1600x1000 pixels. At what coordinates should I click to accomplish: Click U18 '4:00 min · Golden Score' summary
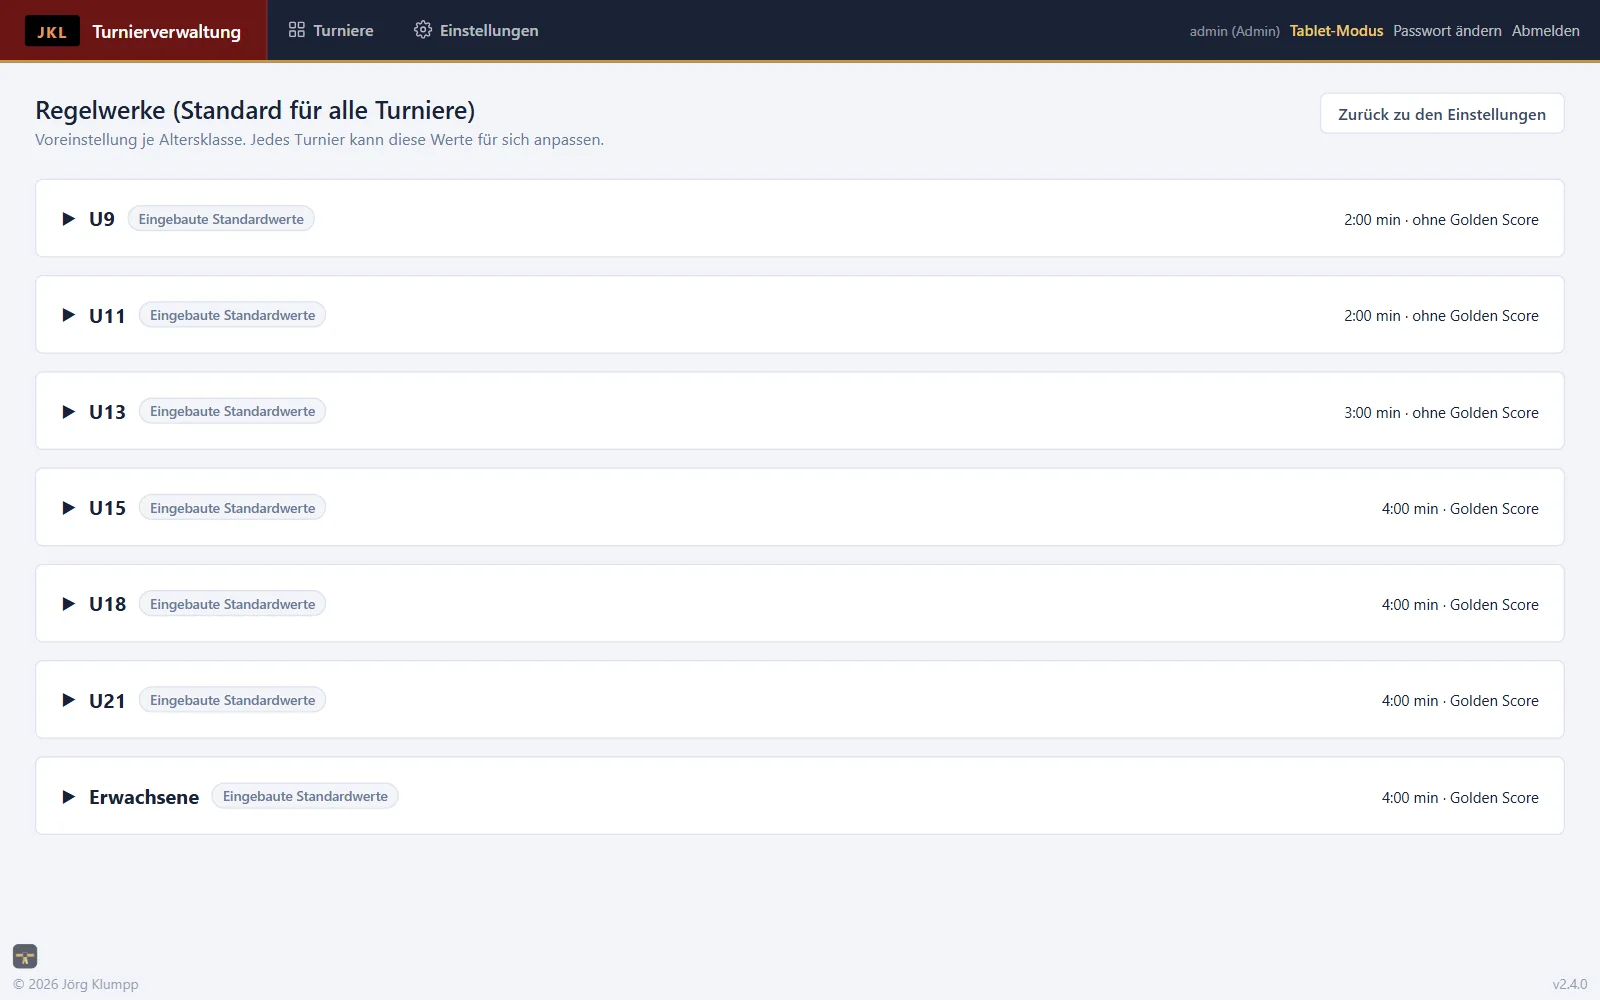pyautogui.click(x=1460, y=605)
